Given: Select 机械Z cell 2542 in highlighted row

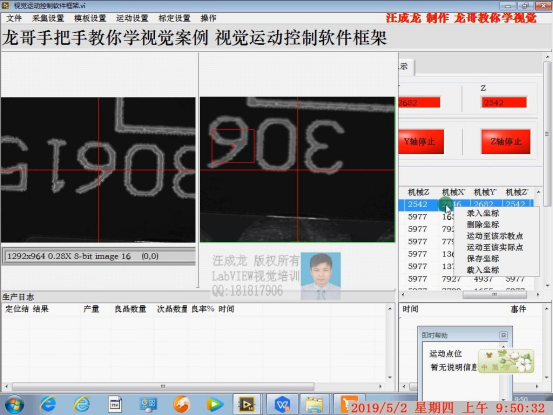Looking at the screenshot, I should (x=418, y=204).
